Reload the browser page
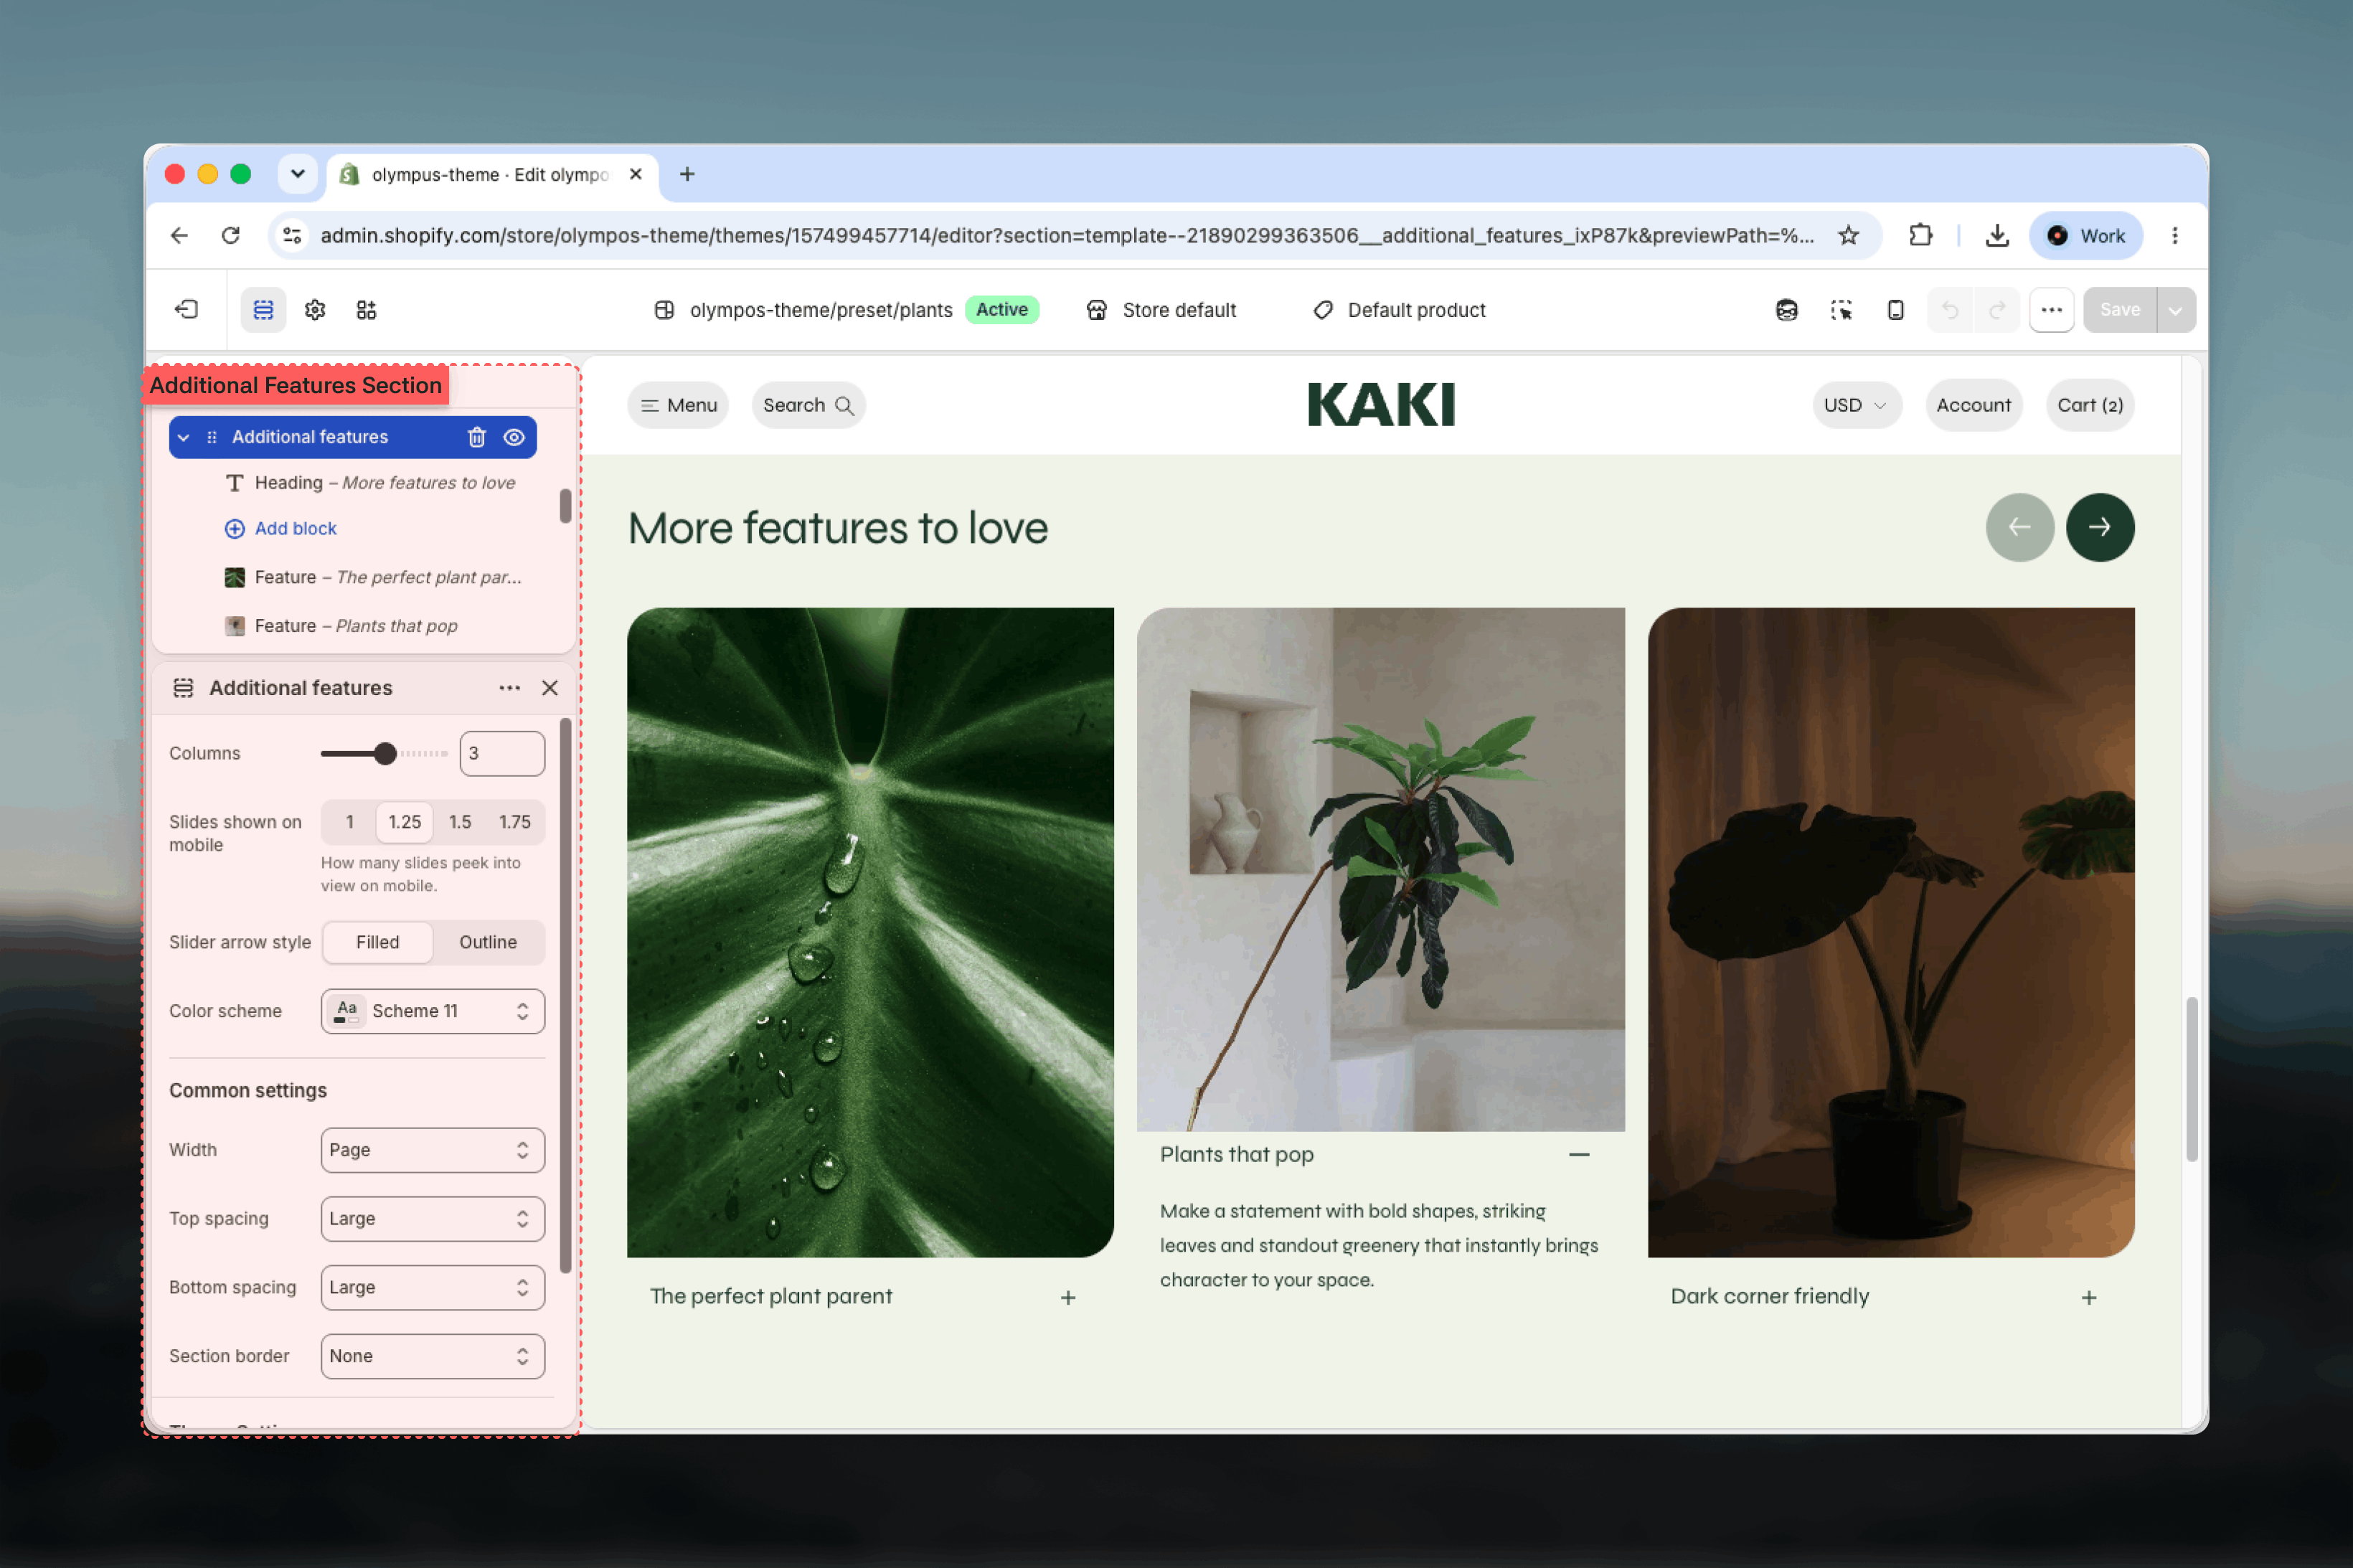 click(231, 236)
